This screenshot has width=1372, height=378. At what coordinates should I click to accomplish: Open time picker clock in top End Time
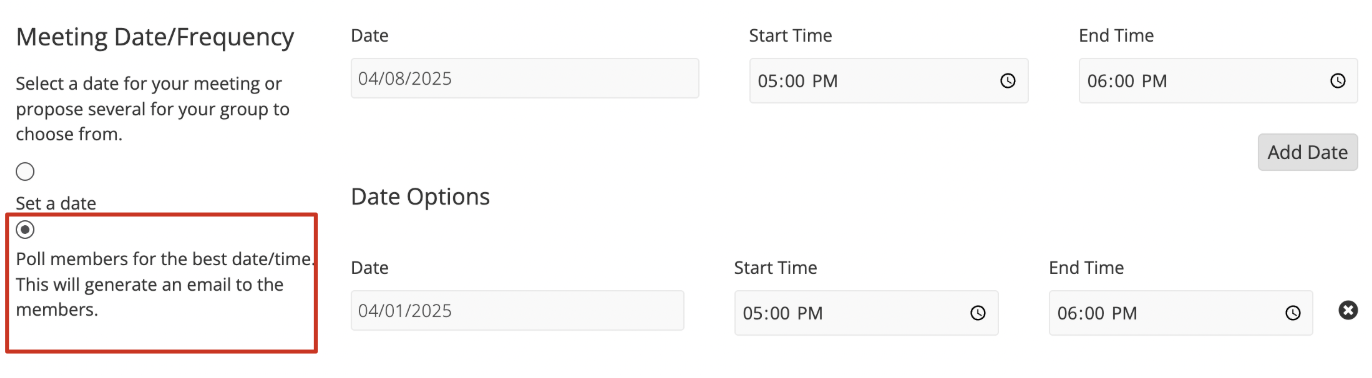1338,81
